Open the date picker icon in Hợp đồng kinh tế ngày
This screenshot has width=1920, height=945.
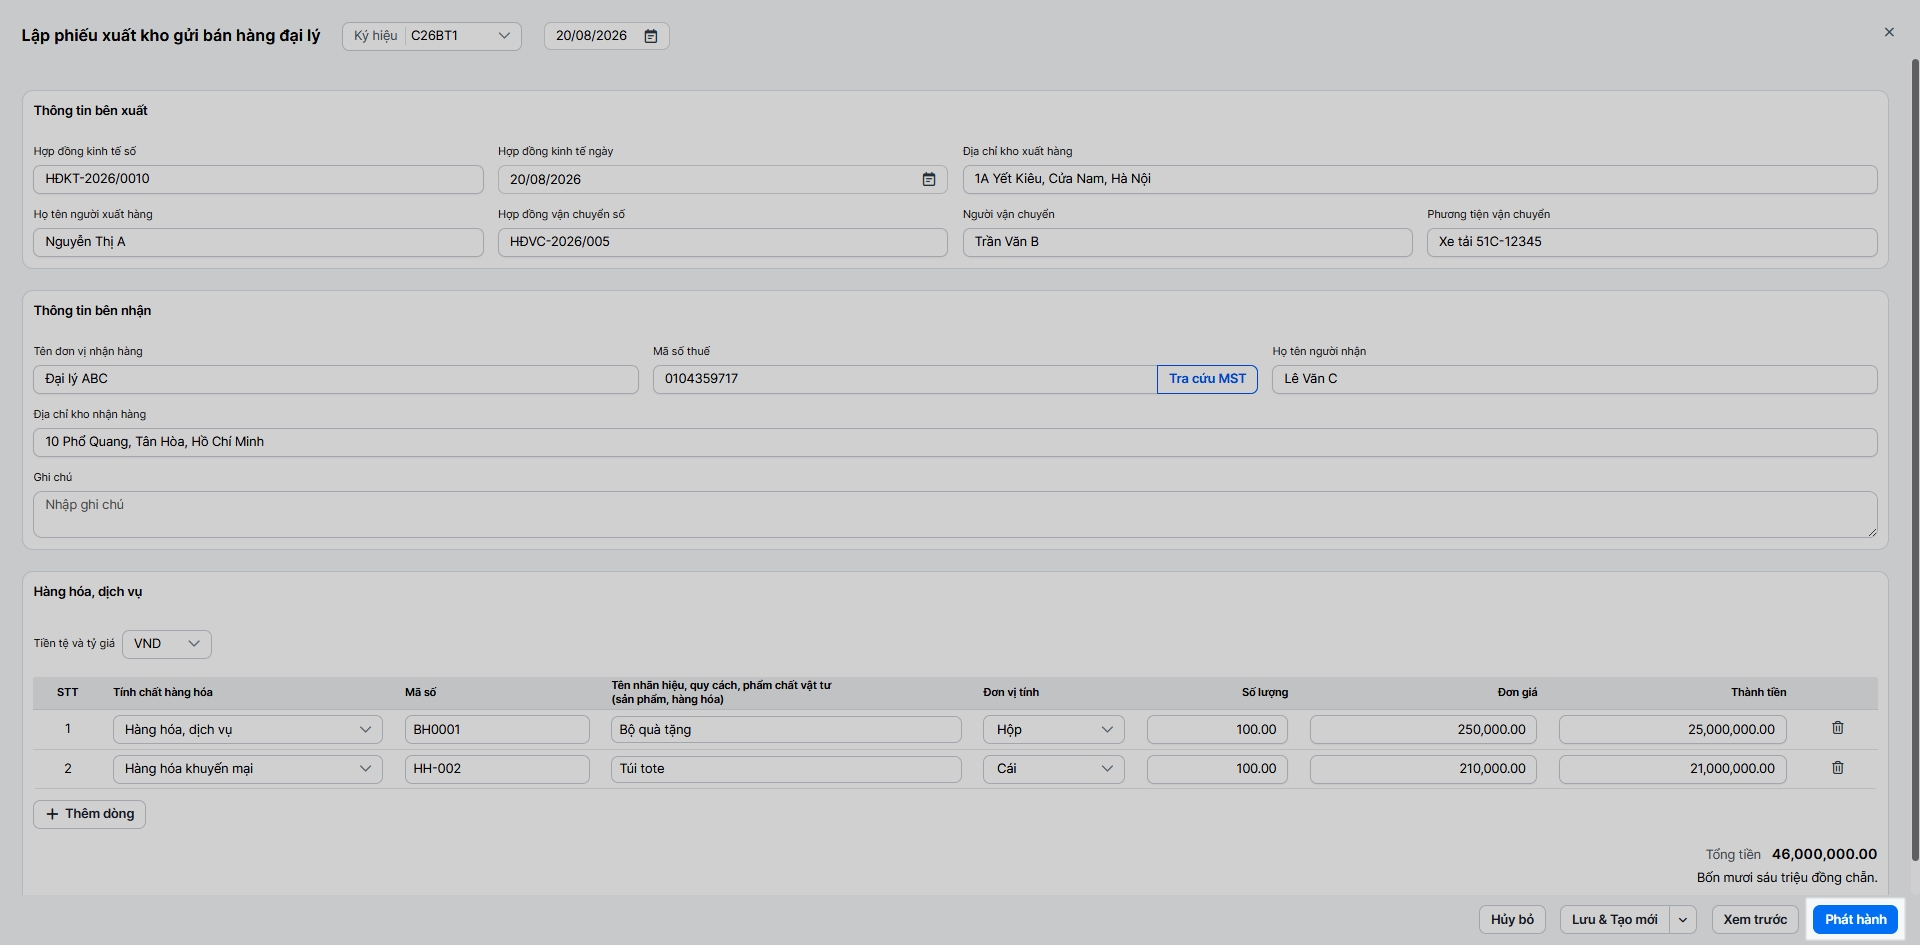929,179
